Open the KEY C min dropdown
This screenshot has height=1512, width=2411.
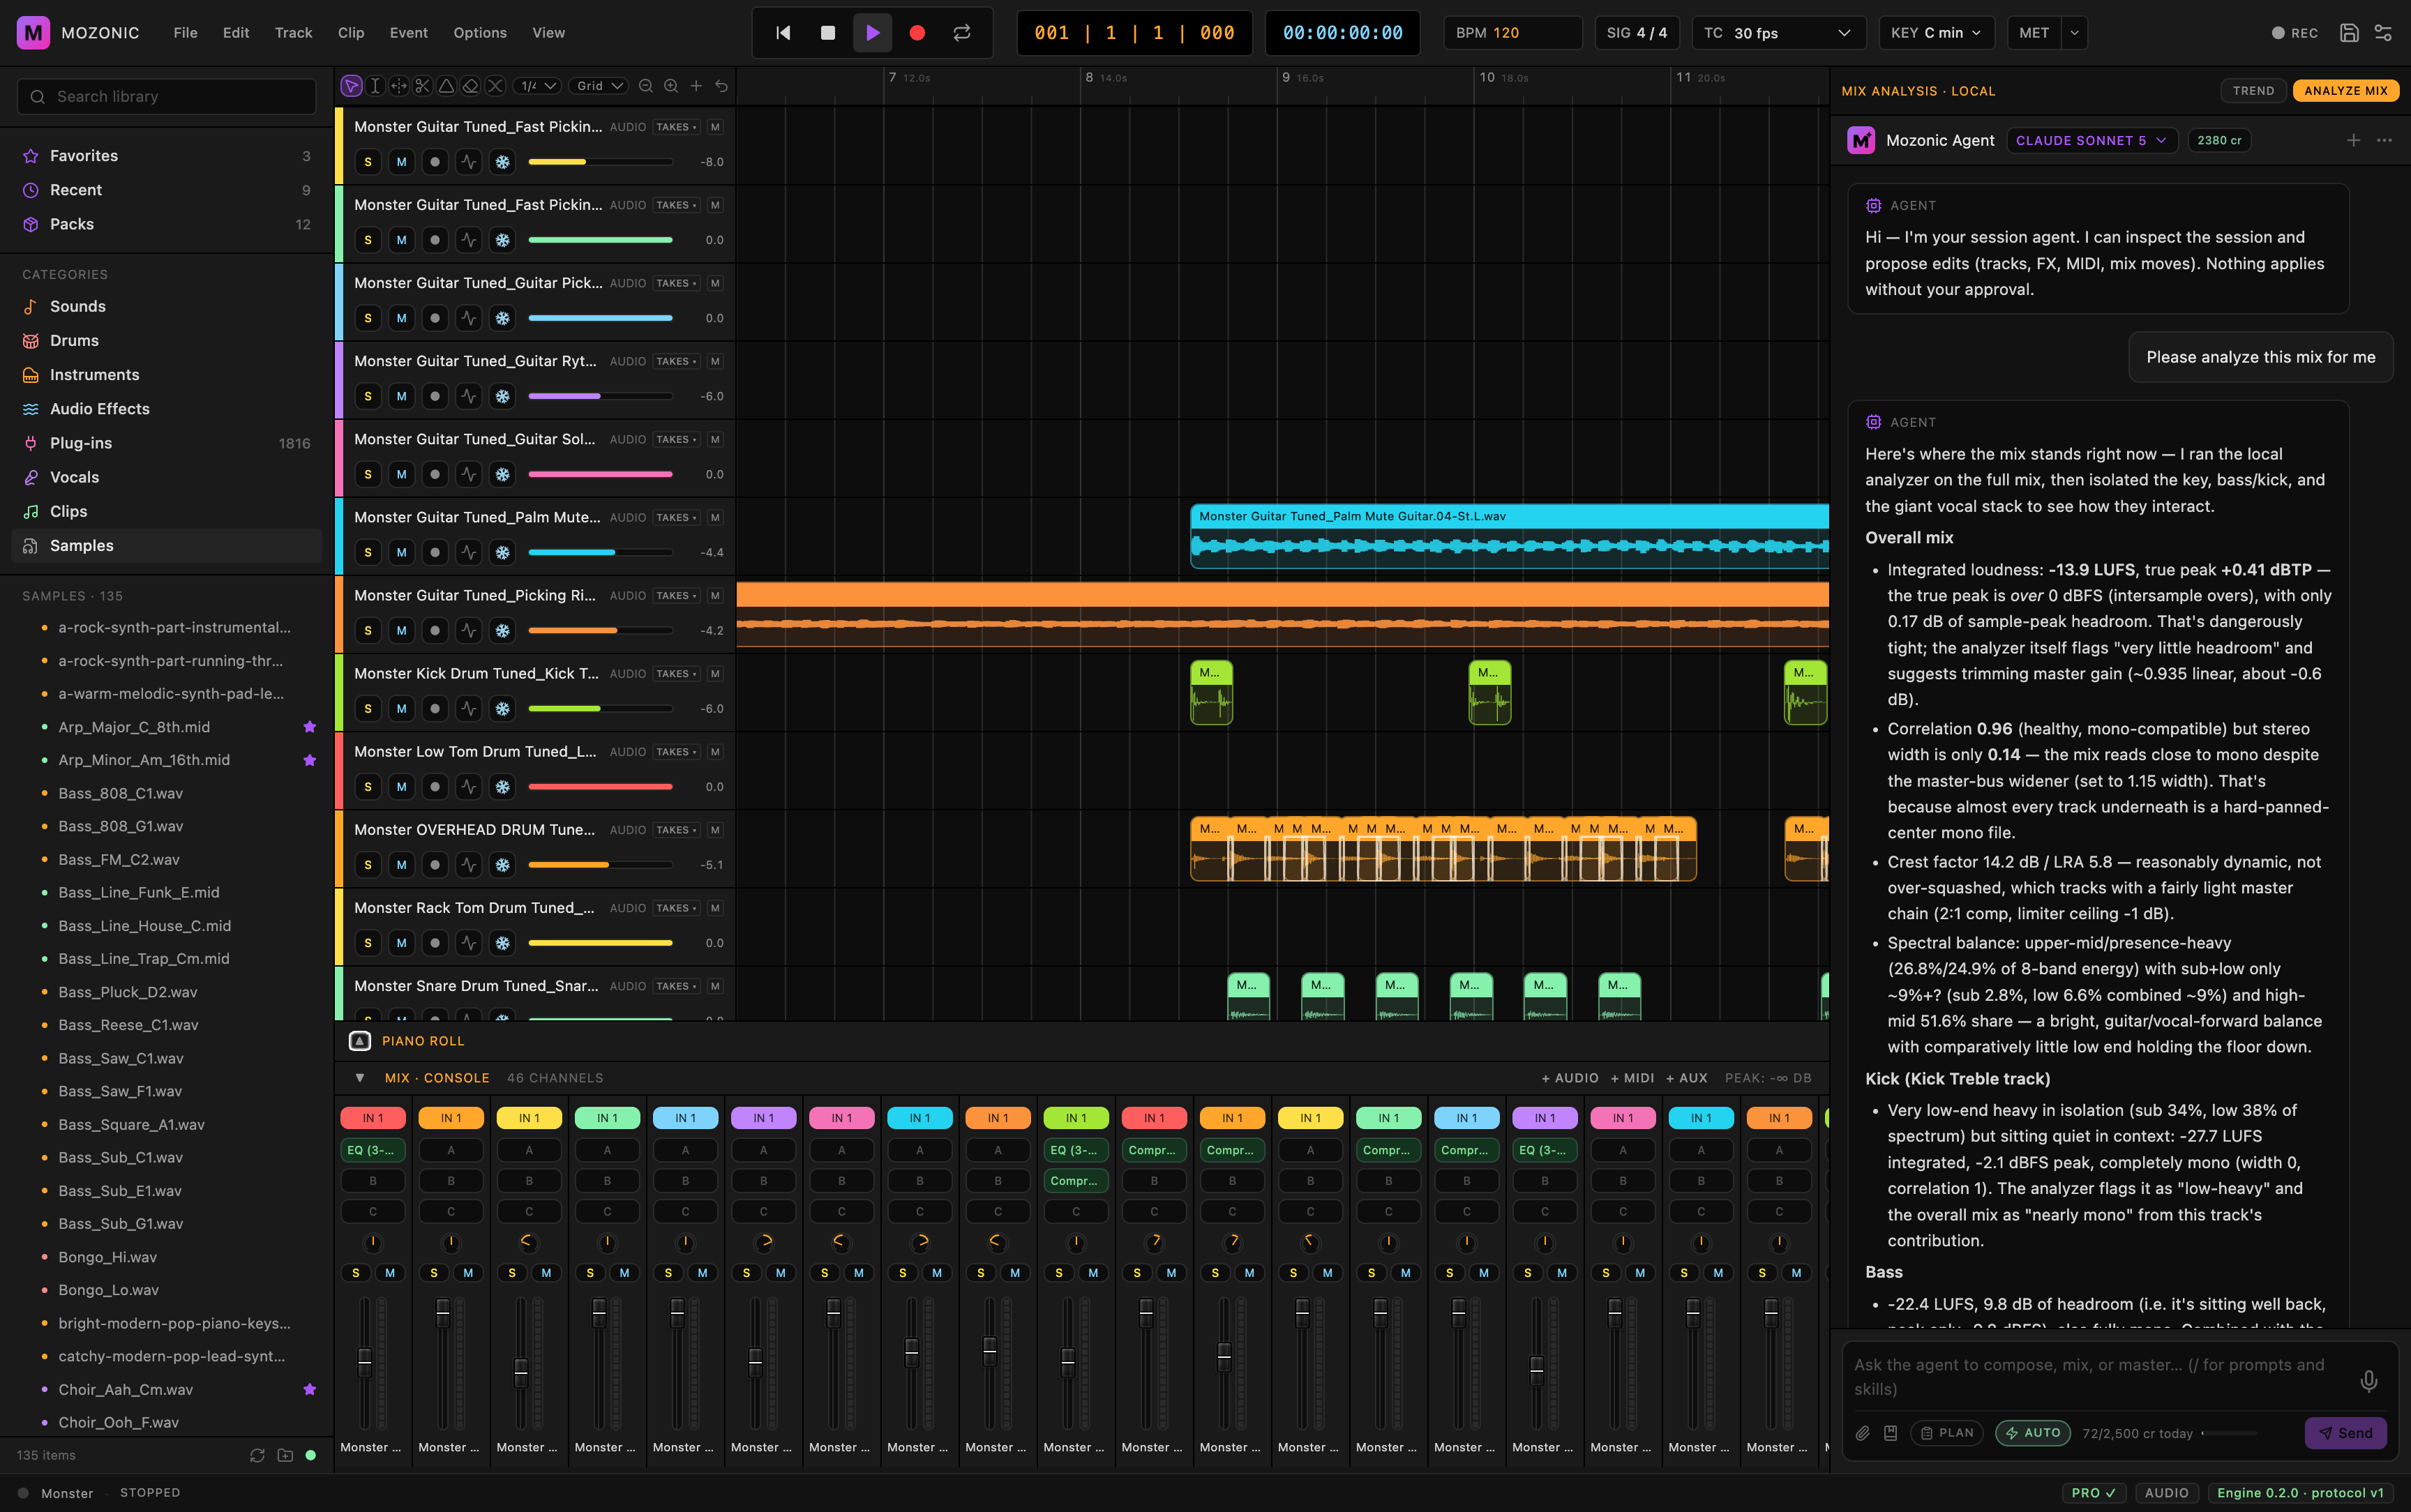[x=1936, y=33]
